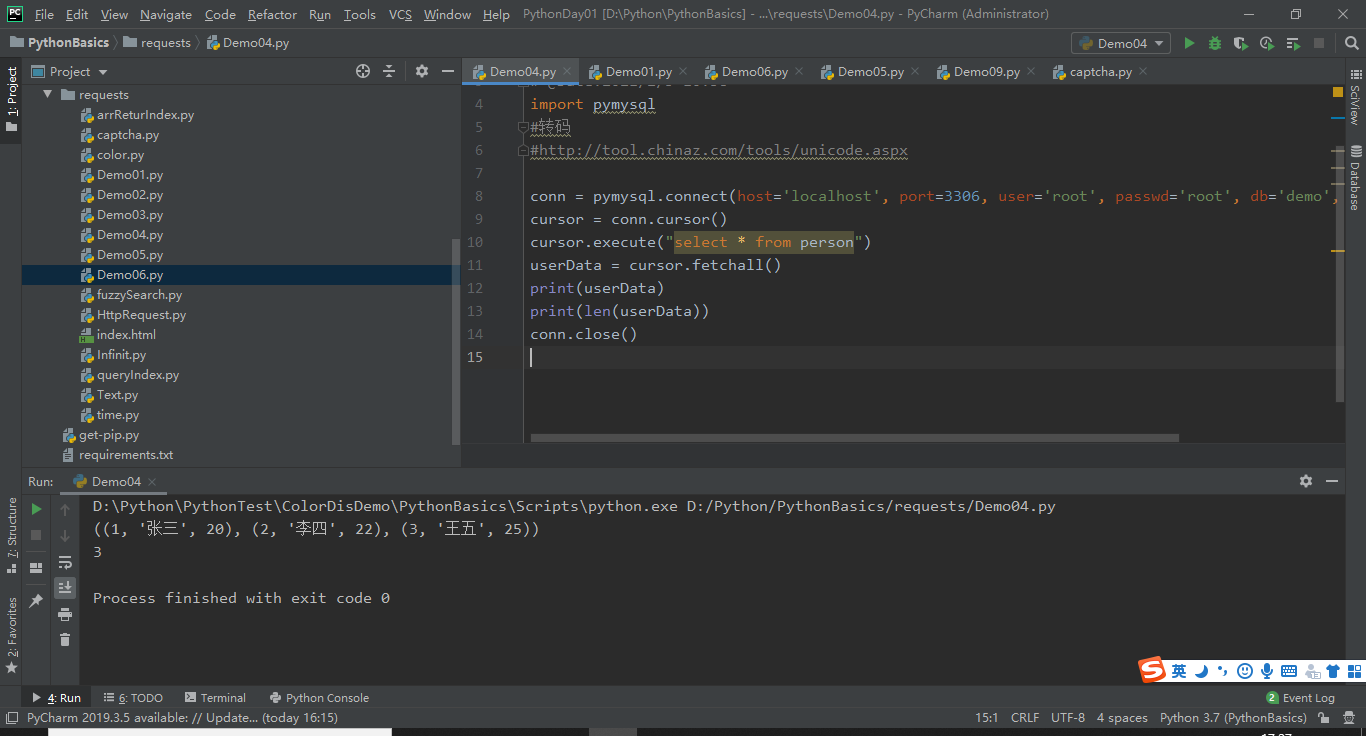Viewport: 1366px width, 736px height.
Task: Toggle scroll to end in the Run console
Action: coord(65,588)
